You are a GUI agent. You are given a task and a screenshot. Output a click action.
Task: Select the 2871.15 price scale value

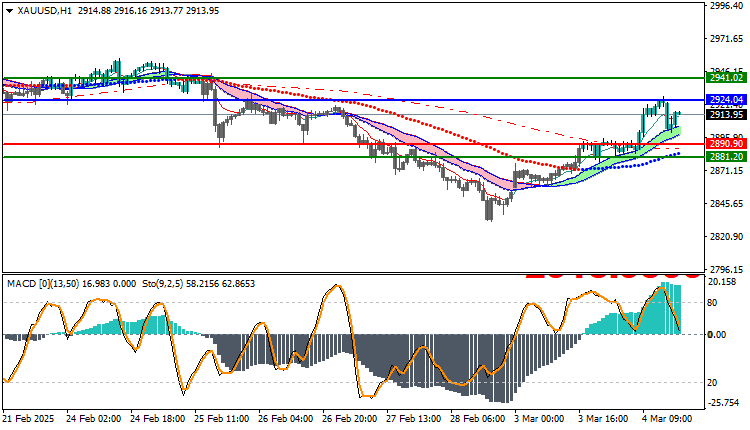[x=727, y=170]
